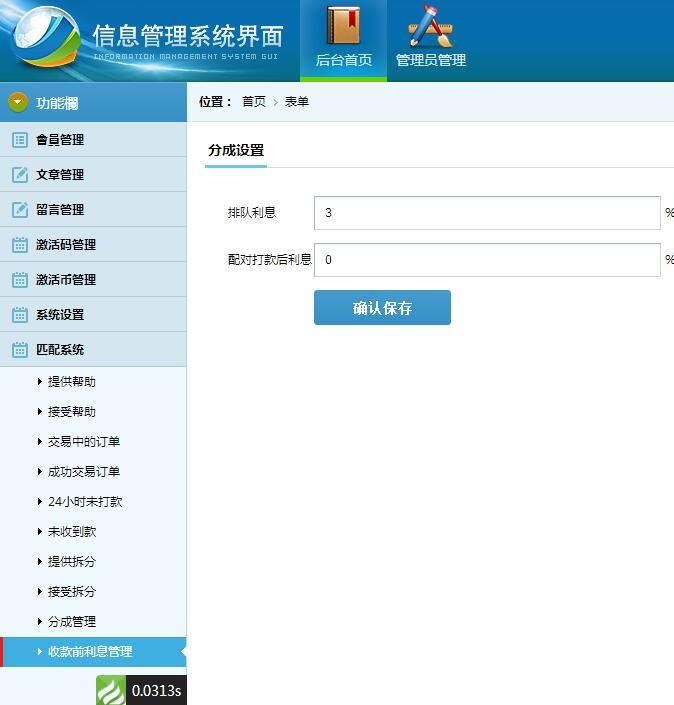Click the 功能栏 heading text
The image size is (674, 705).
tap(57, 103)
